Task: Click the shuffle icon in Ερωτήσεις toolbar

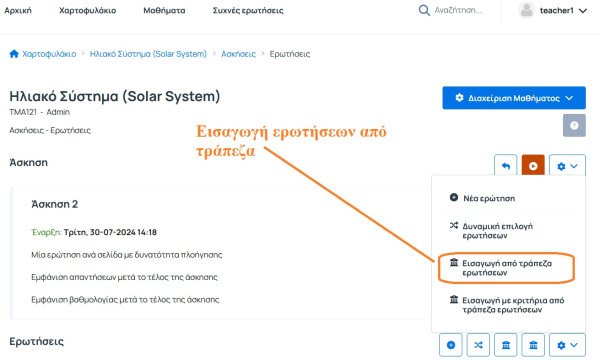Action: pos(478,345)
